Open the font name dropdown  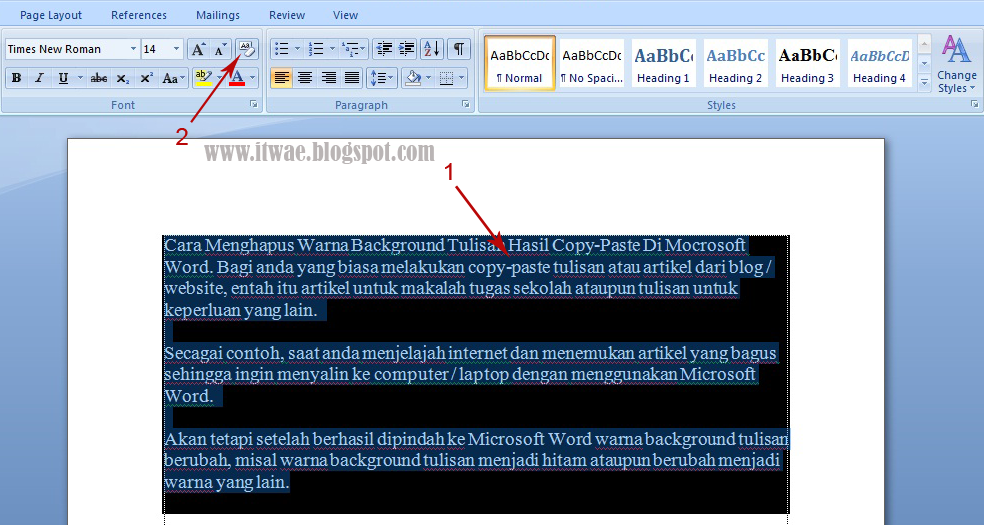[133, 49]
